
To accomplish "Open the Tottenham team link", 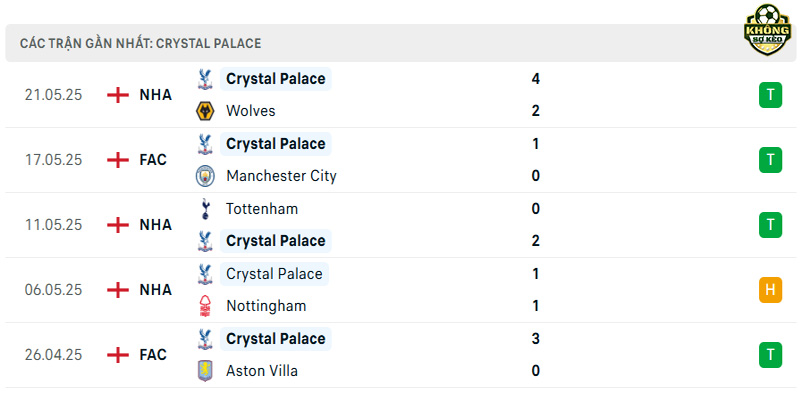I will (262, 209).
